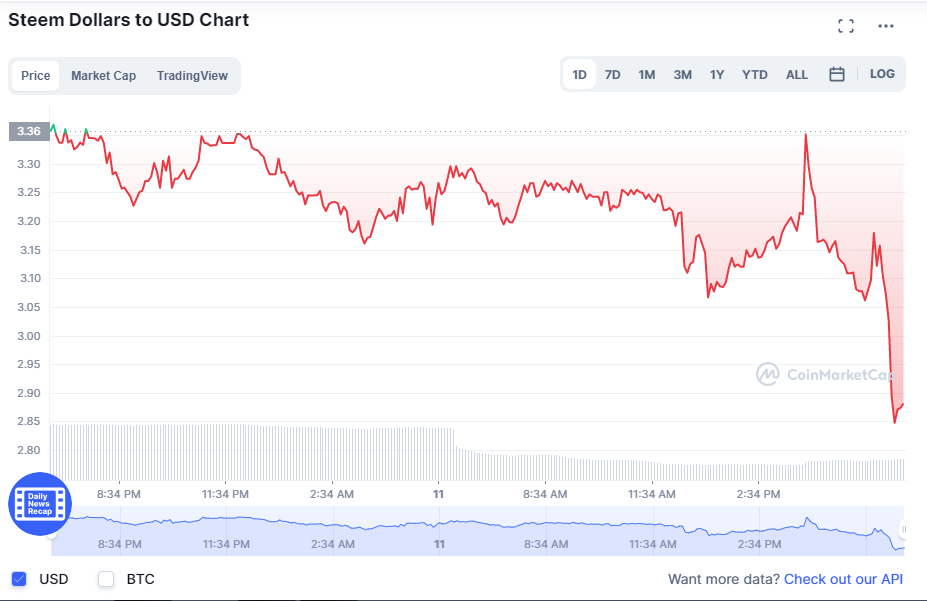Open the Check out our API link
Viewport: 927px width, 601px height.
(x=843, y=579)
